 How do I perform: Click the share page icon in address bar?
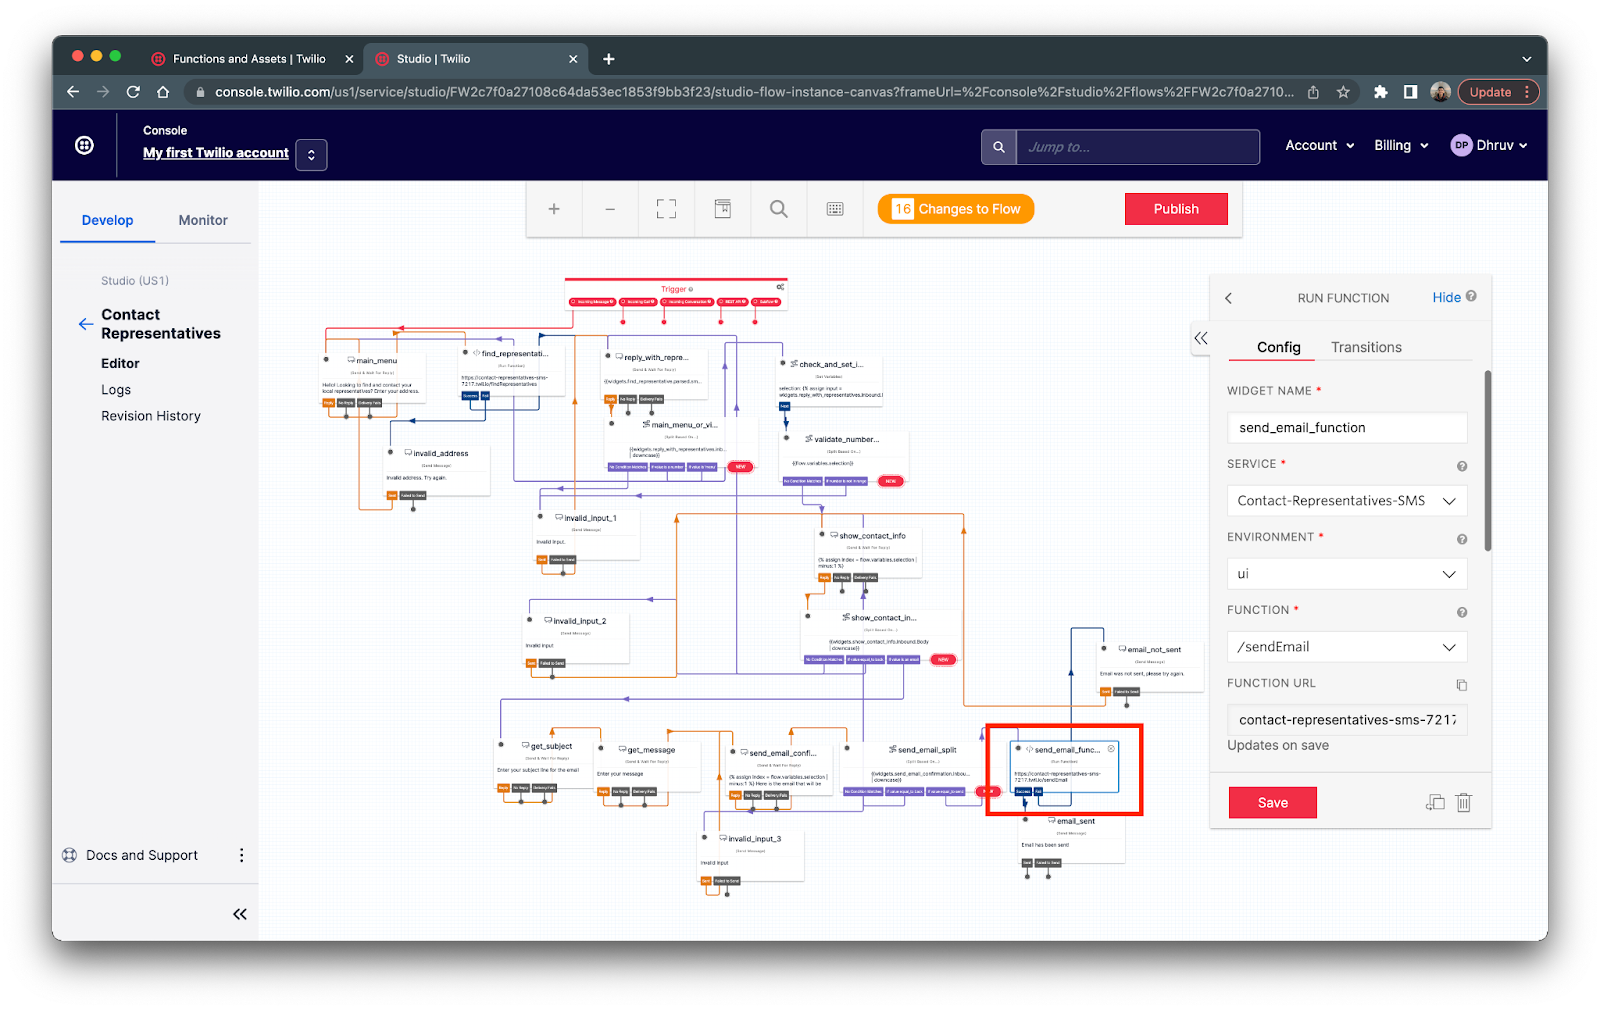point(1313,92)
